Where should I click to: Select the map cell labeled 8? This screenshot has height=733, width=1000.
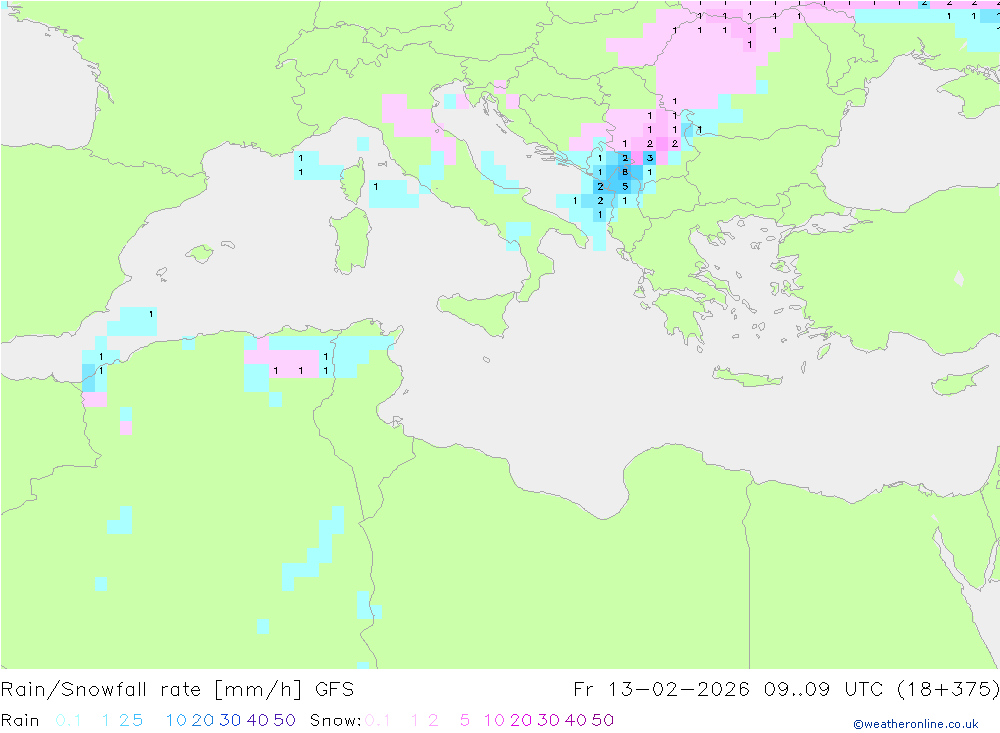pyautogui.click(x=625, y=172)
